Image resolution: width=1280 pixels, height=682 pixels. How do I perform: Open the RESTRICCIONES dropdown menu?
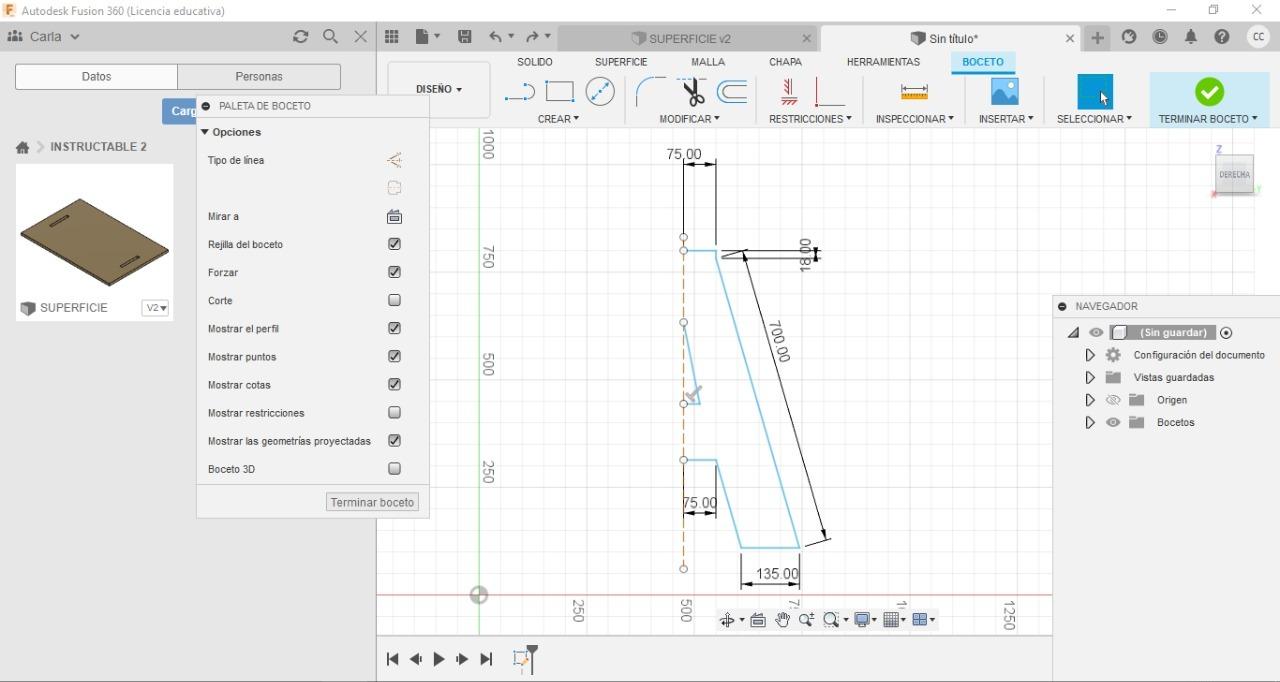(810, 119)
